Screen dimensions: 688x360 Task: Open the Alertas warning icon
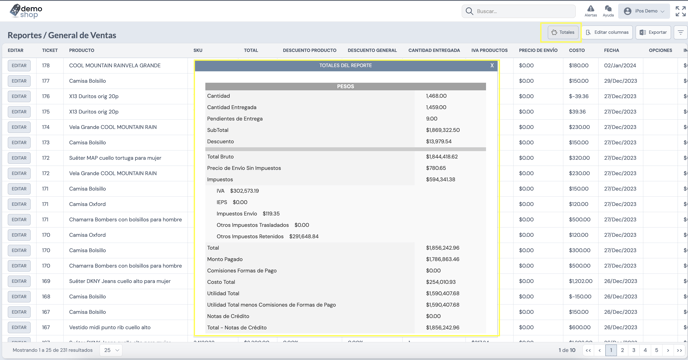click(591, 11)
